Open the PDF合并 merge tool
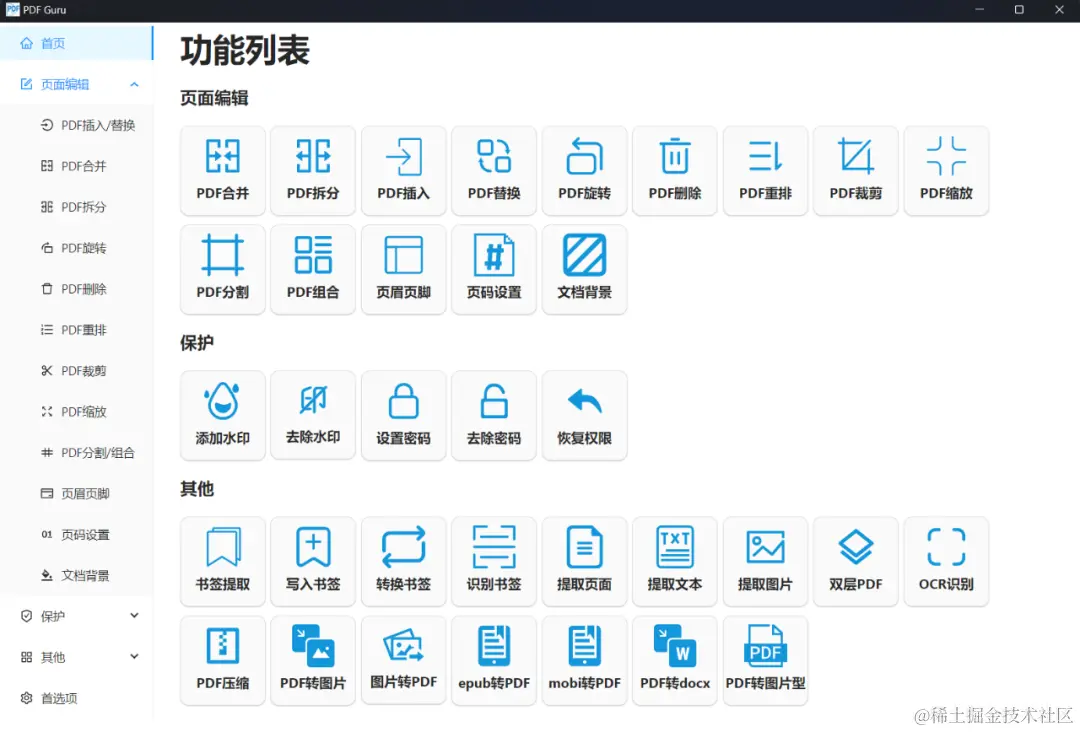Viewport: 1080px width, 732px height. [222, 170]
